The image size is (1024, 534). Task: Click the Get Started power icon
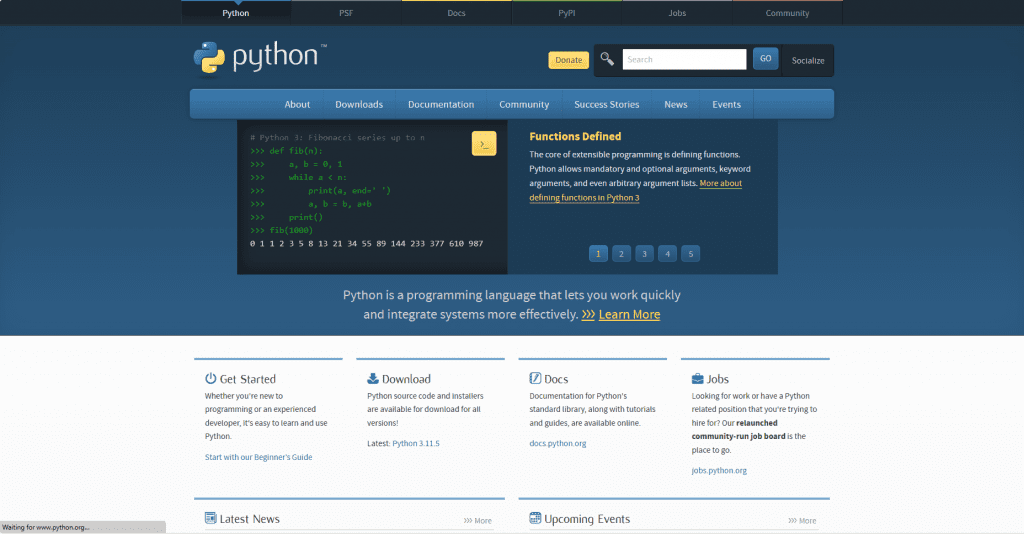click(210, 378)
